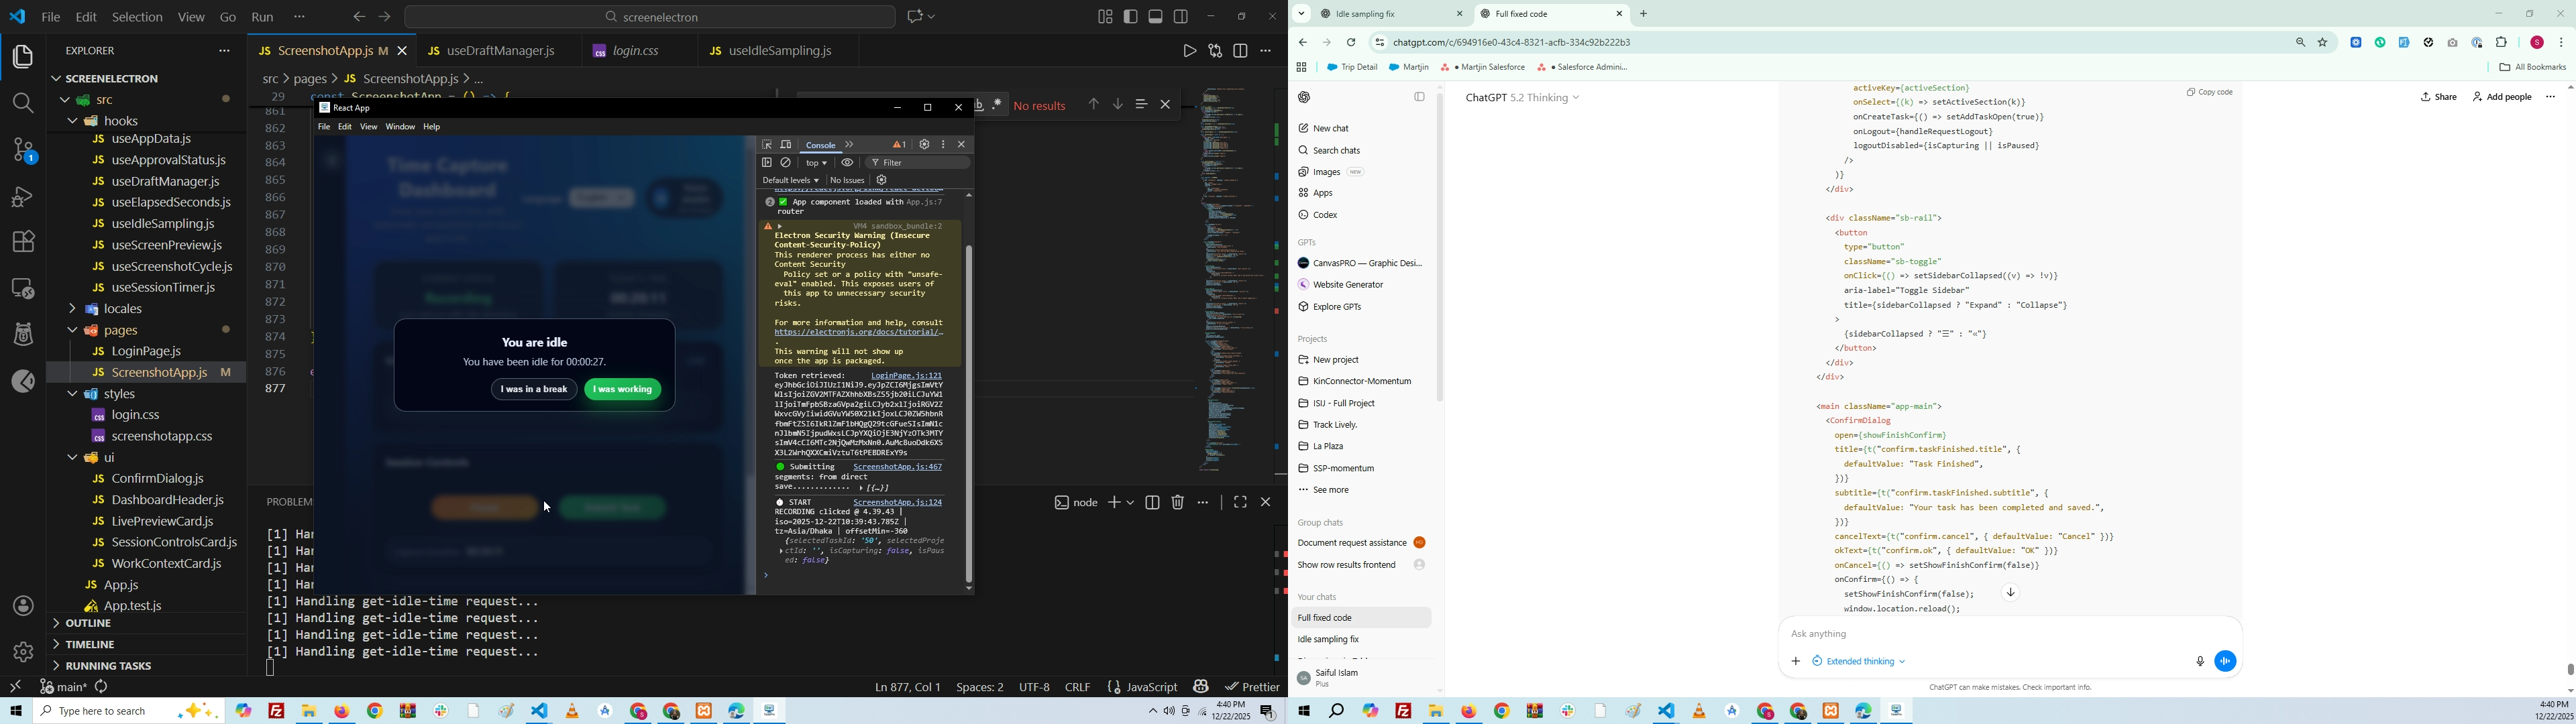Screen dimensions: 2576x724
Task: Kill the terminal with trash icon
Action: coord(1178,503)
